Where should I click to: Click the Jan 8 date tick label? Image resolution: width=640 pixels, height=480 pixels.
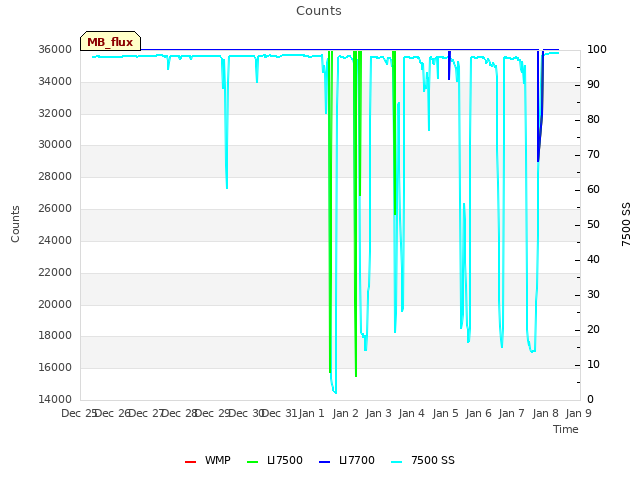point(545,413)
